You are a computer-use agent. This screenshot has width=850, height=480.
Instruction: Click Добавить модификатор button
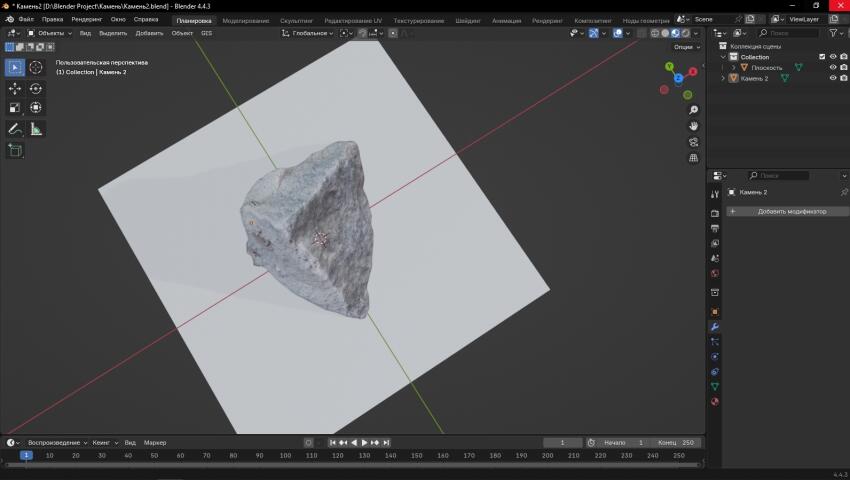click(x=787, y=212)
